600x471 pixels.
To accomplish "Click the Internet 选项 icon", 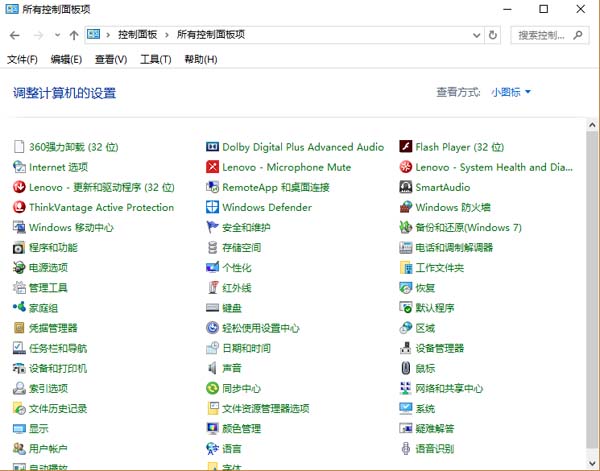I will (19, 167).
